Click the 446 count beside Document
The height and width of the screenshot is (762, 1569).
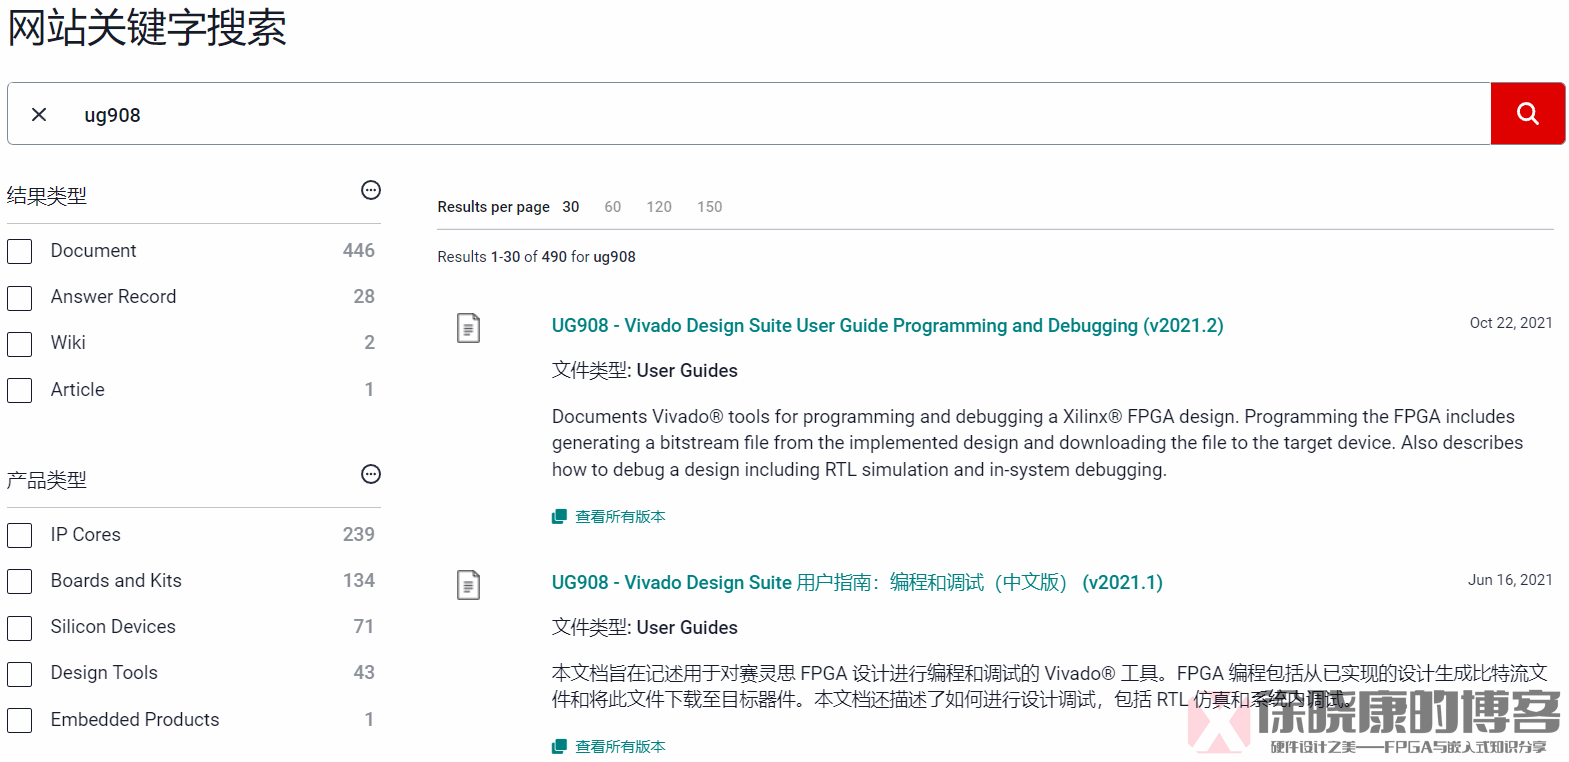coord(359,251)
